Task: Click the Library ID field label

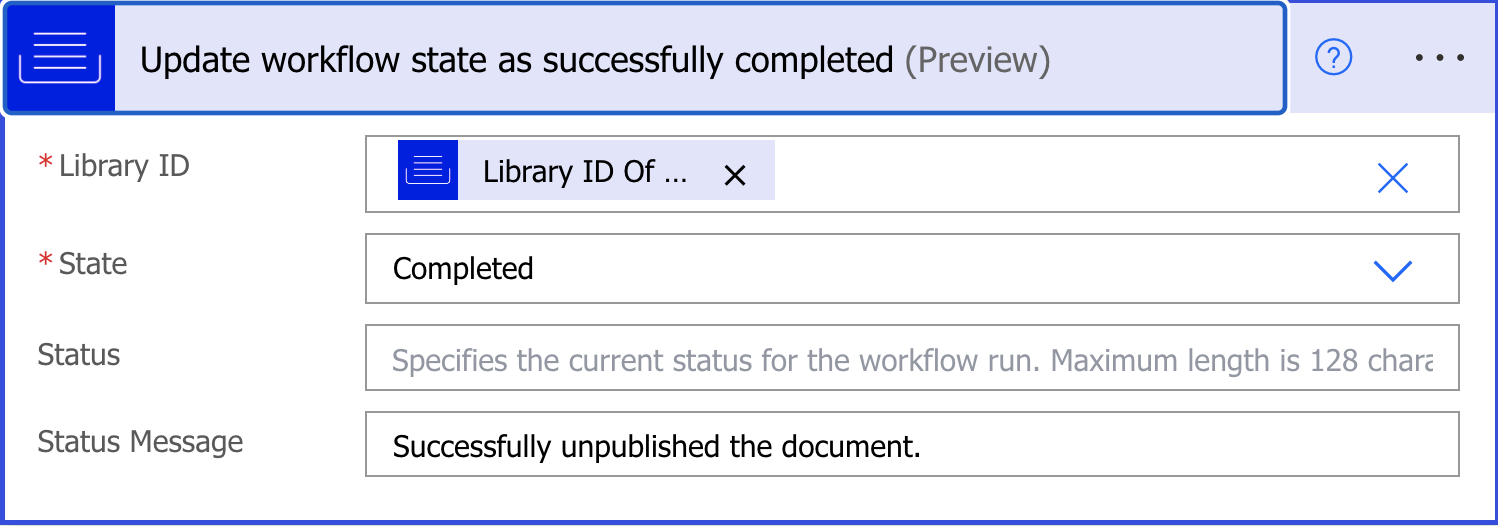Action: tap(124, 166)
